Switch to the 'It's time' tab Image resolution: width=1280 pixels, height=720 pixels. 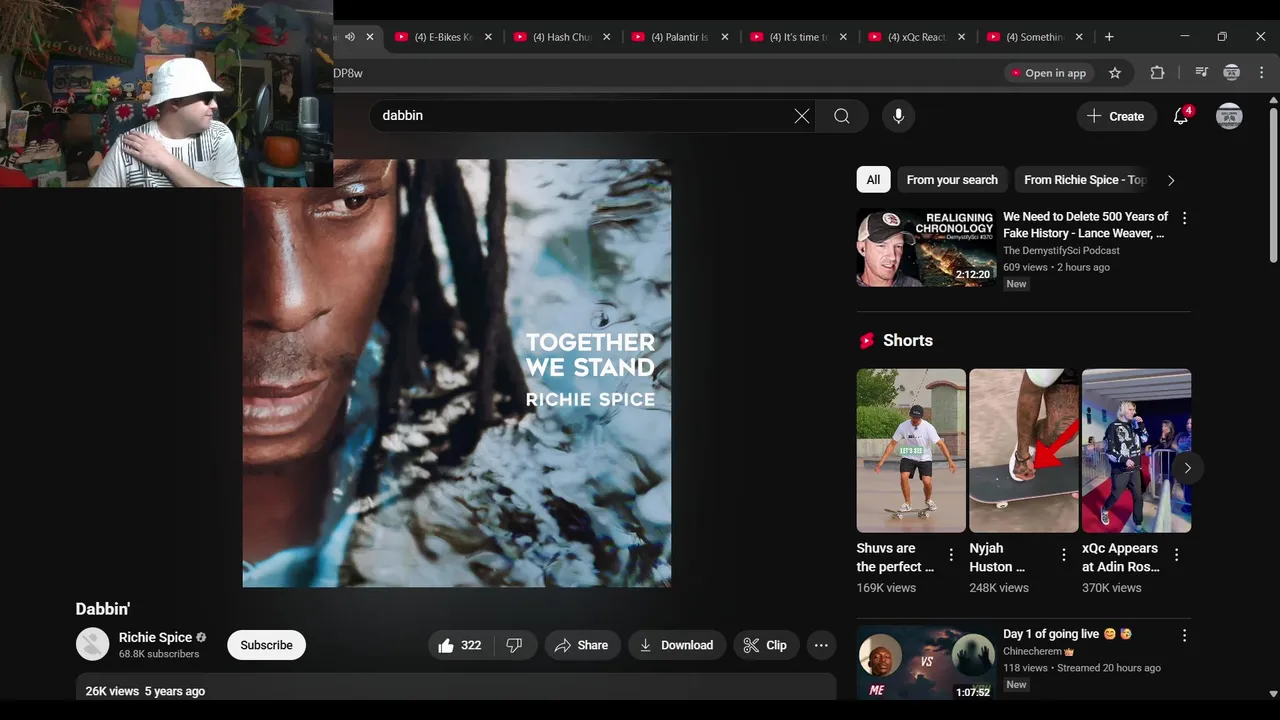pyautogui.click(x=797, y=37)
